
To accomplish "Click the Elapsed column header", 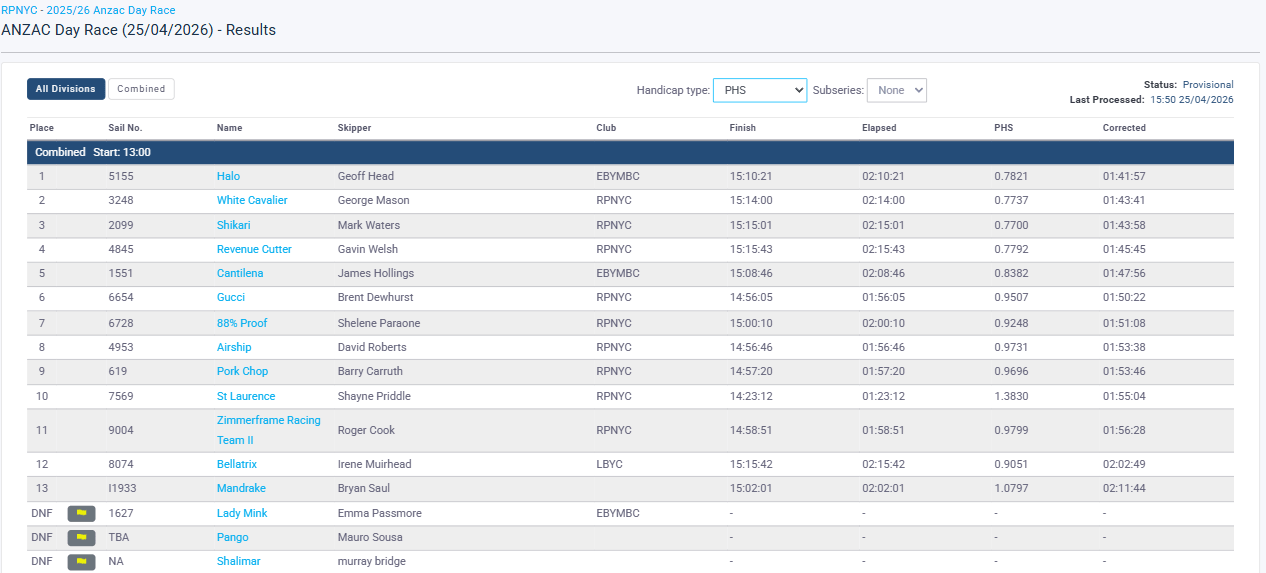I will point(879,128).
